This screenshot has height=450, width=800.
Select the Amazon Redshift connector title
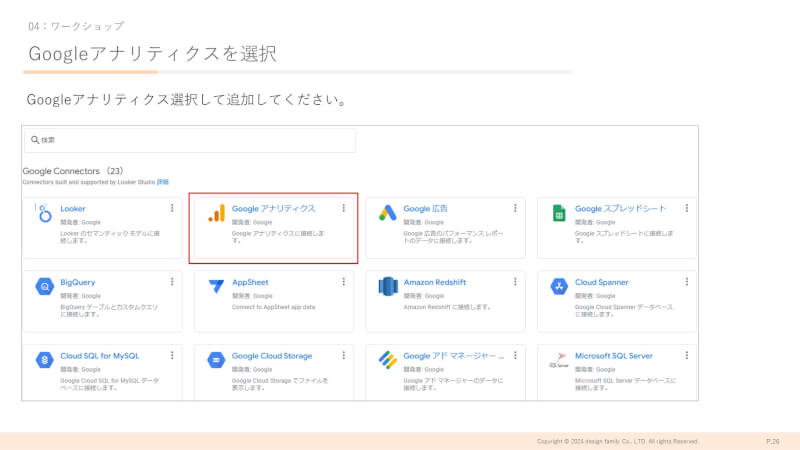click(x=435, y=282)
